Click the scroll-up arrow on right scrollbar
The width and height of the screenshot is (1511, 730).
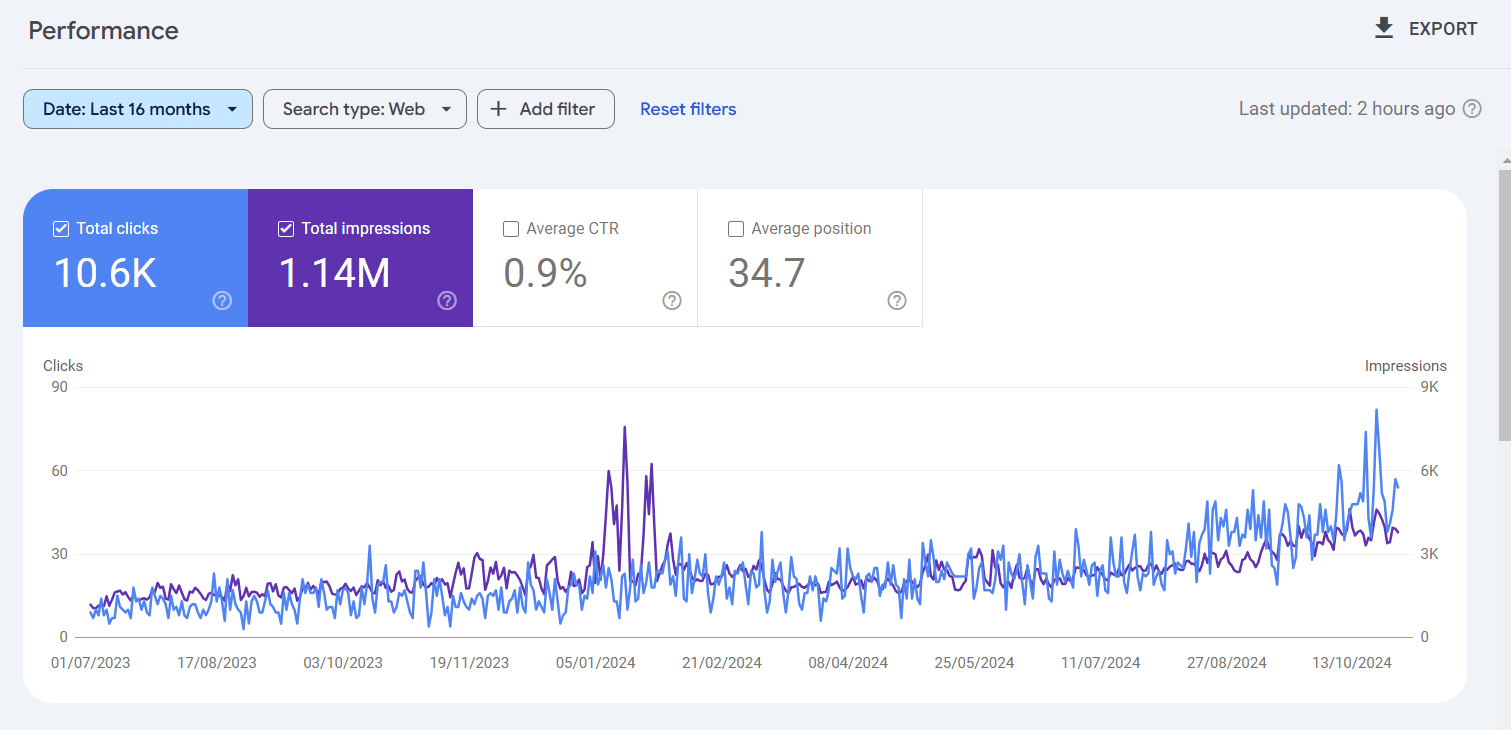click(x=1503, y=158)
